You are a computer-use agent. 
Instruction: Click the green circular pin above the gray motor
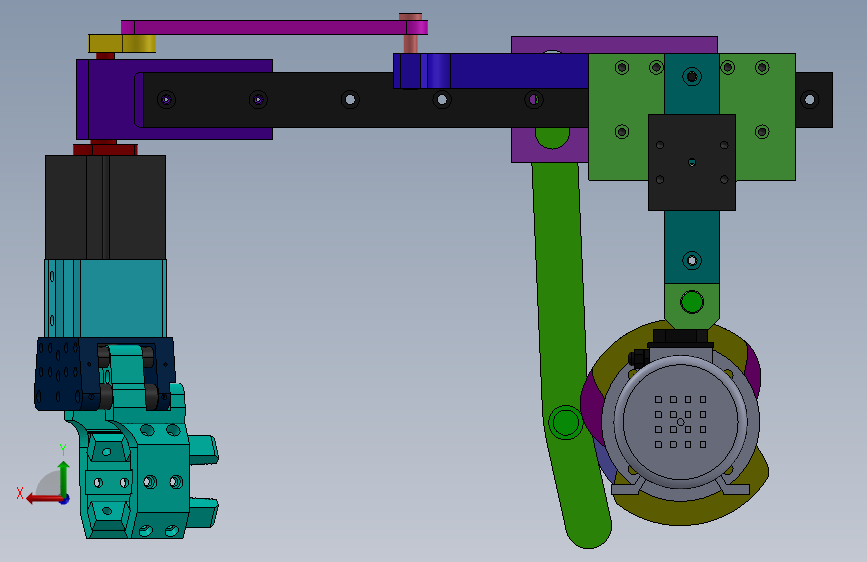pyautogui.click(x=692, y=302)
